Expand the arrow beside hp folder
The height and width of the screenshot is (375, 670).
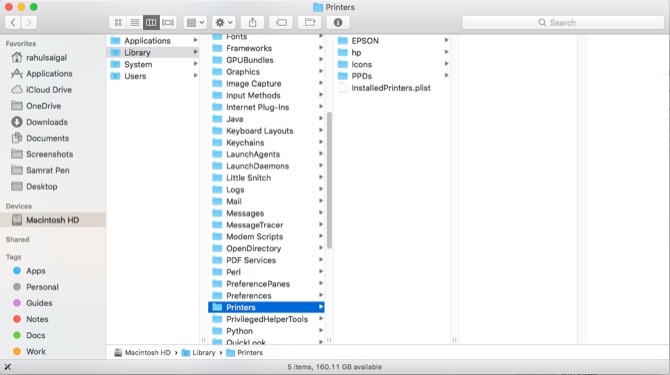click(446, 52)
